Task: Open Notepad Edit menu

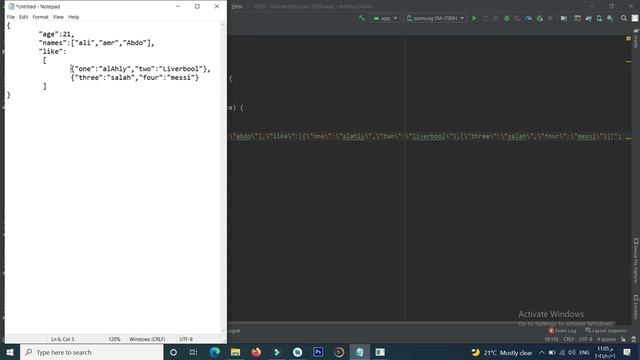Action: 24,17
